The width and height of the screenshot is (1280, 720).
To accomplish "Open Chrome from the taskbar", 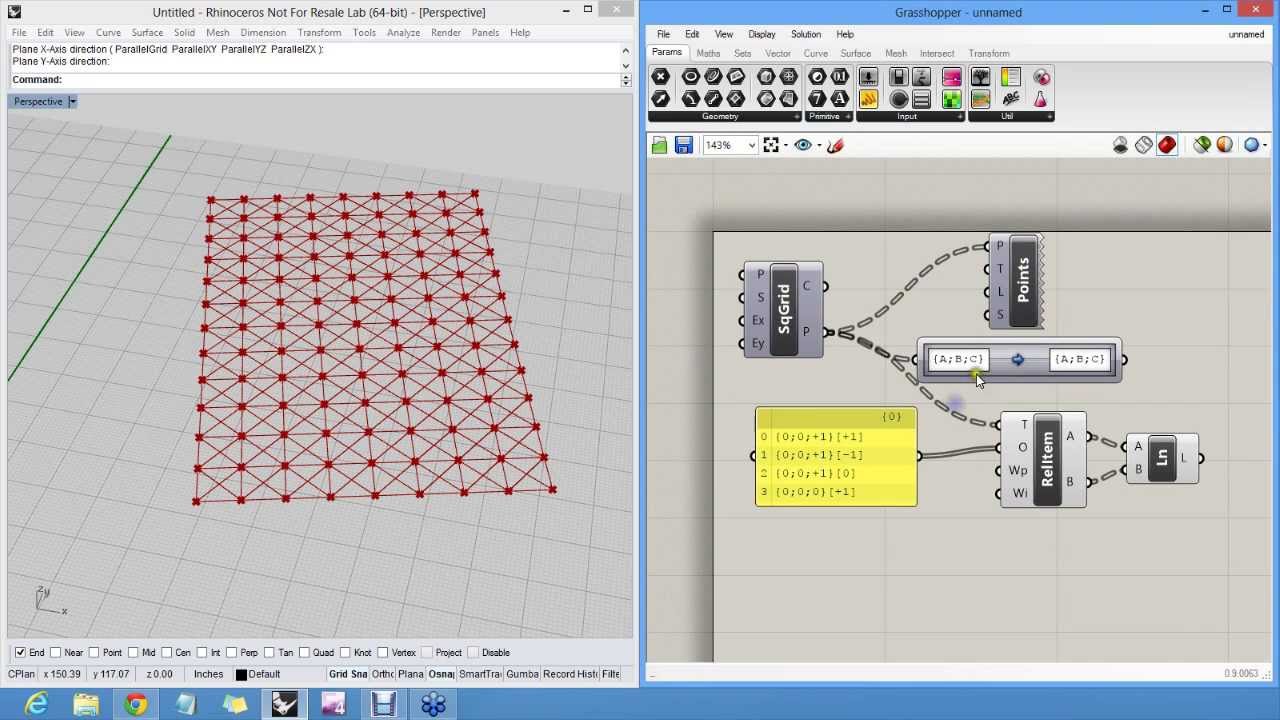I will pos(135,705).
